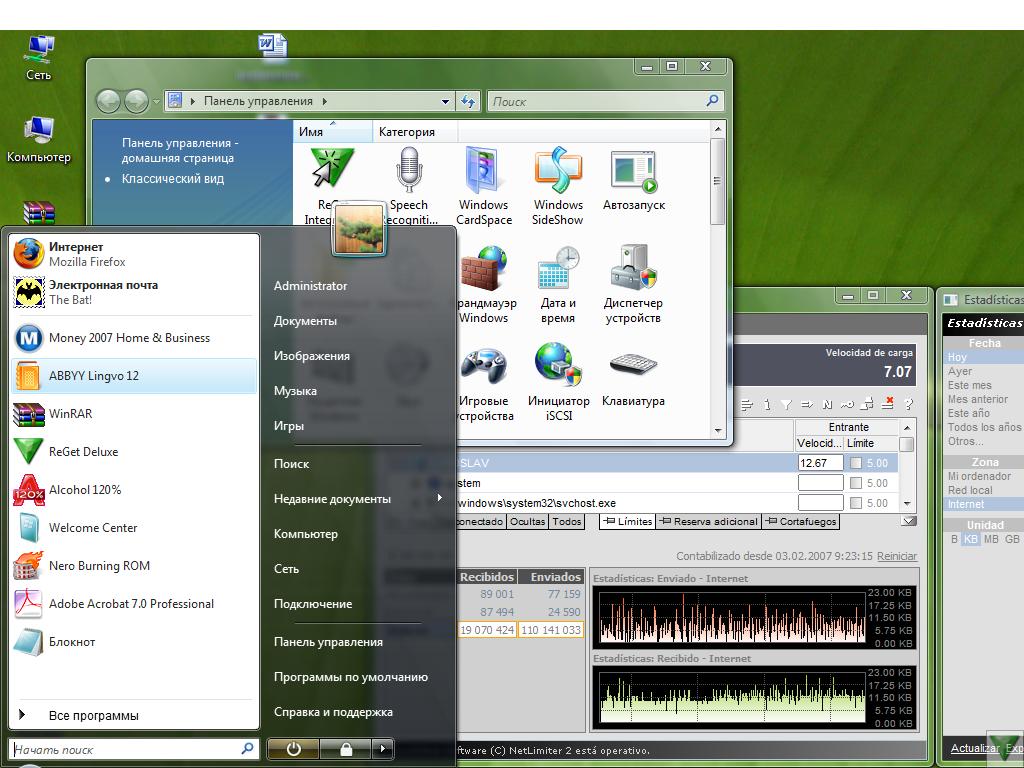This screenshot has height=768, width=1024.
Task: Start Nero Burning ROM
Action: coord(99,566)
